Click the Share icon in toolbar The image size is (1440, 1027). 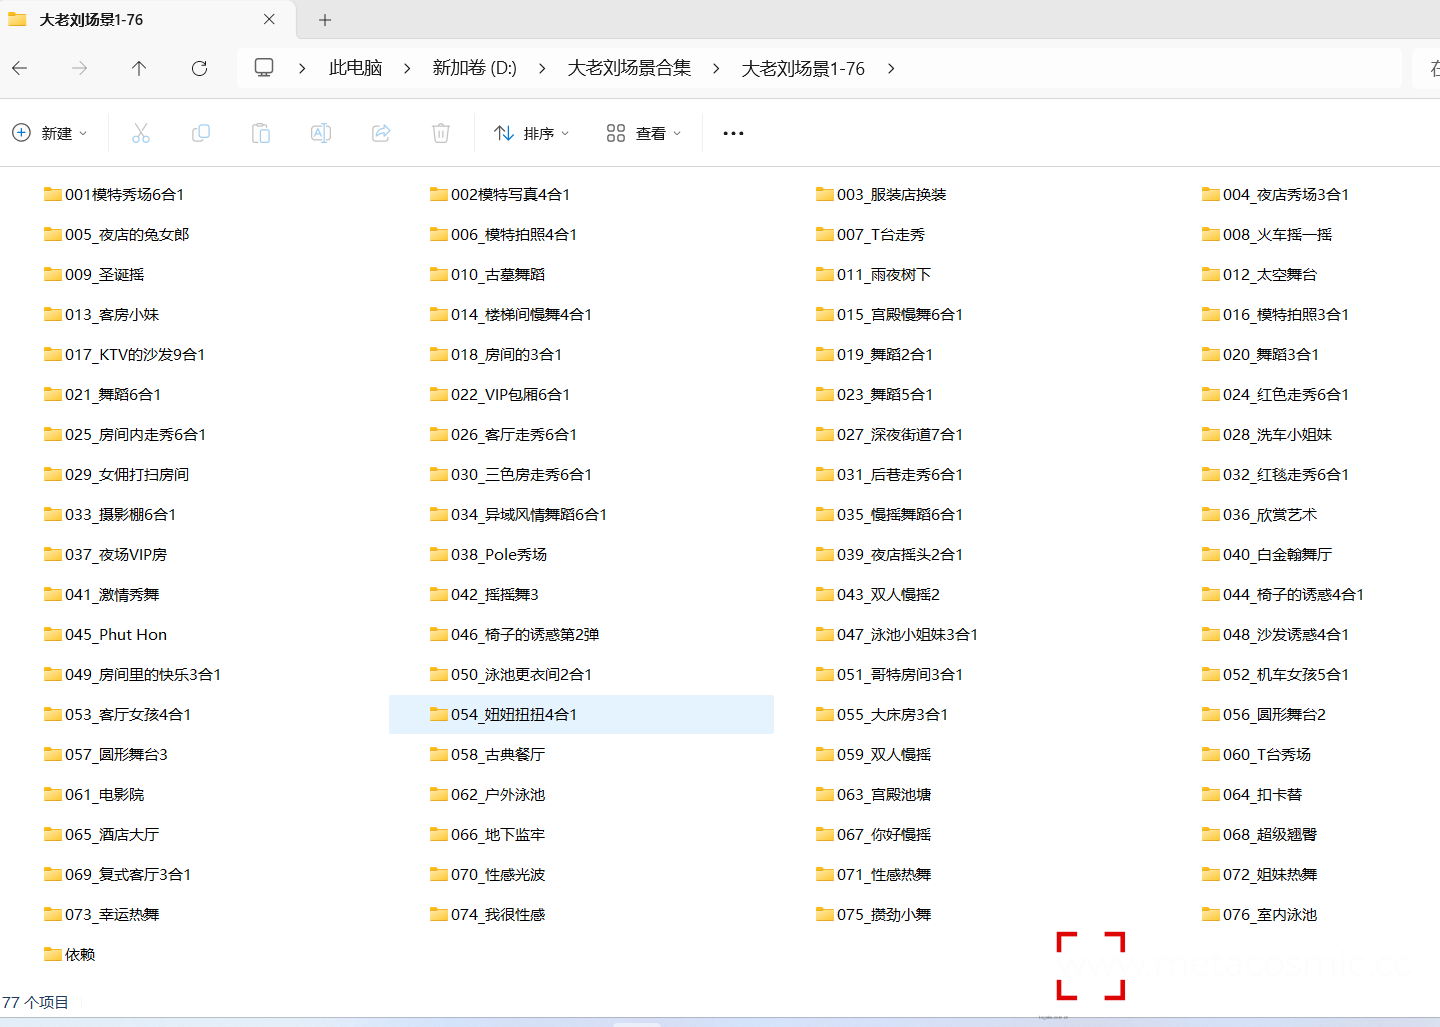(381, 133)
